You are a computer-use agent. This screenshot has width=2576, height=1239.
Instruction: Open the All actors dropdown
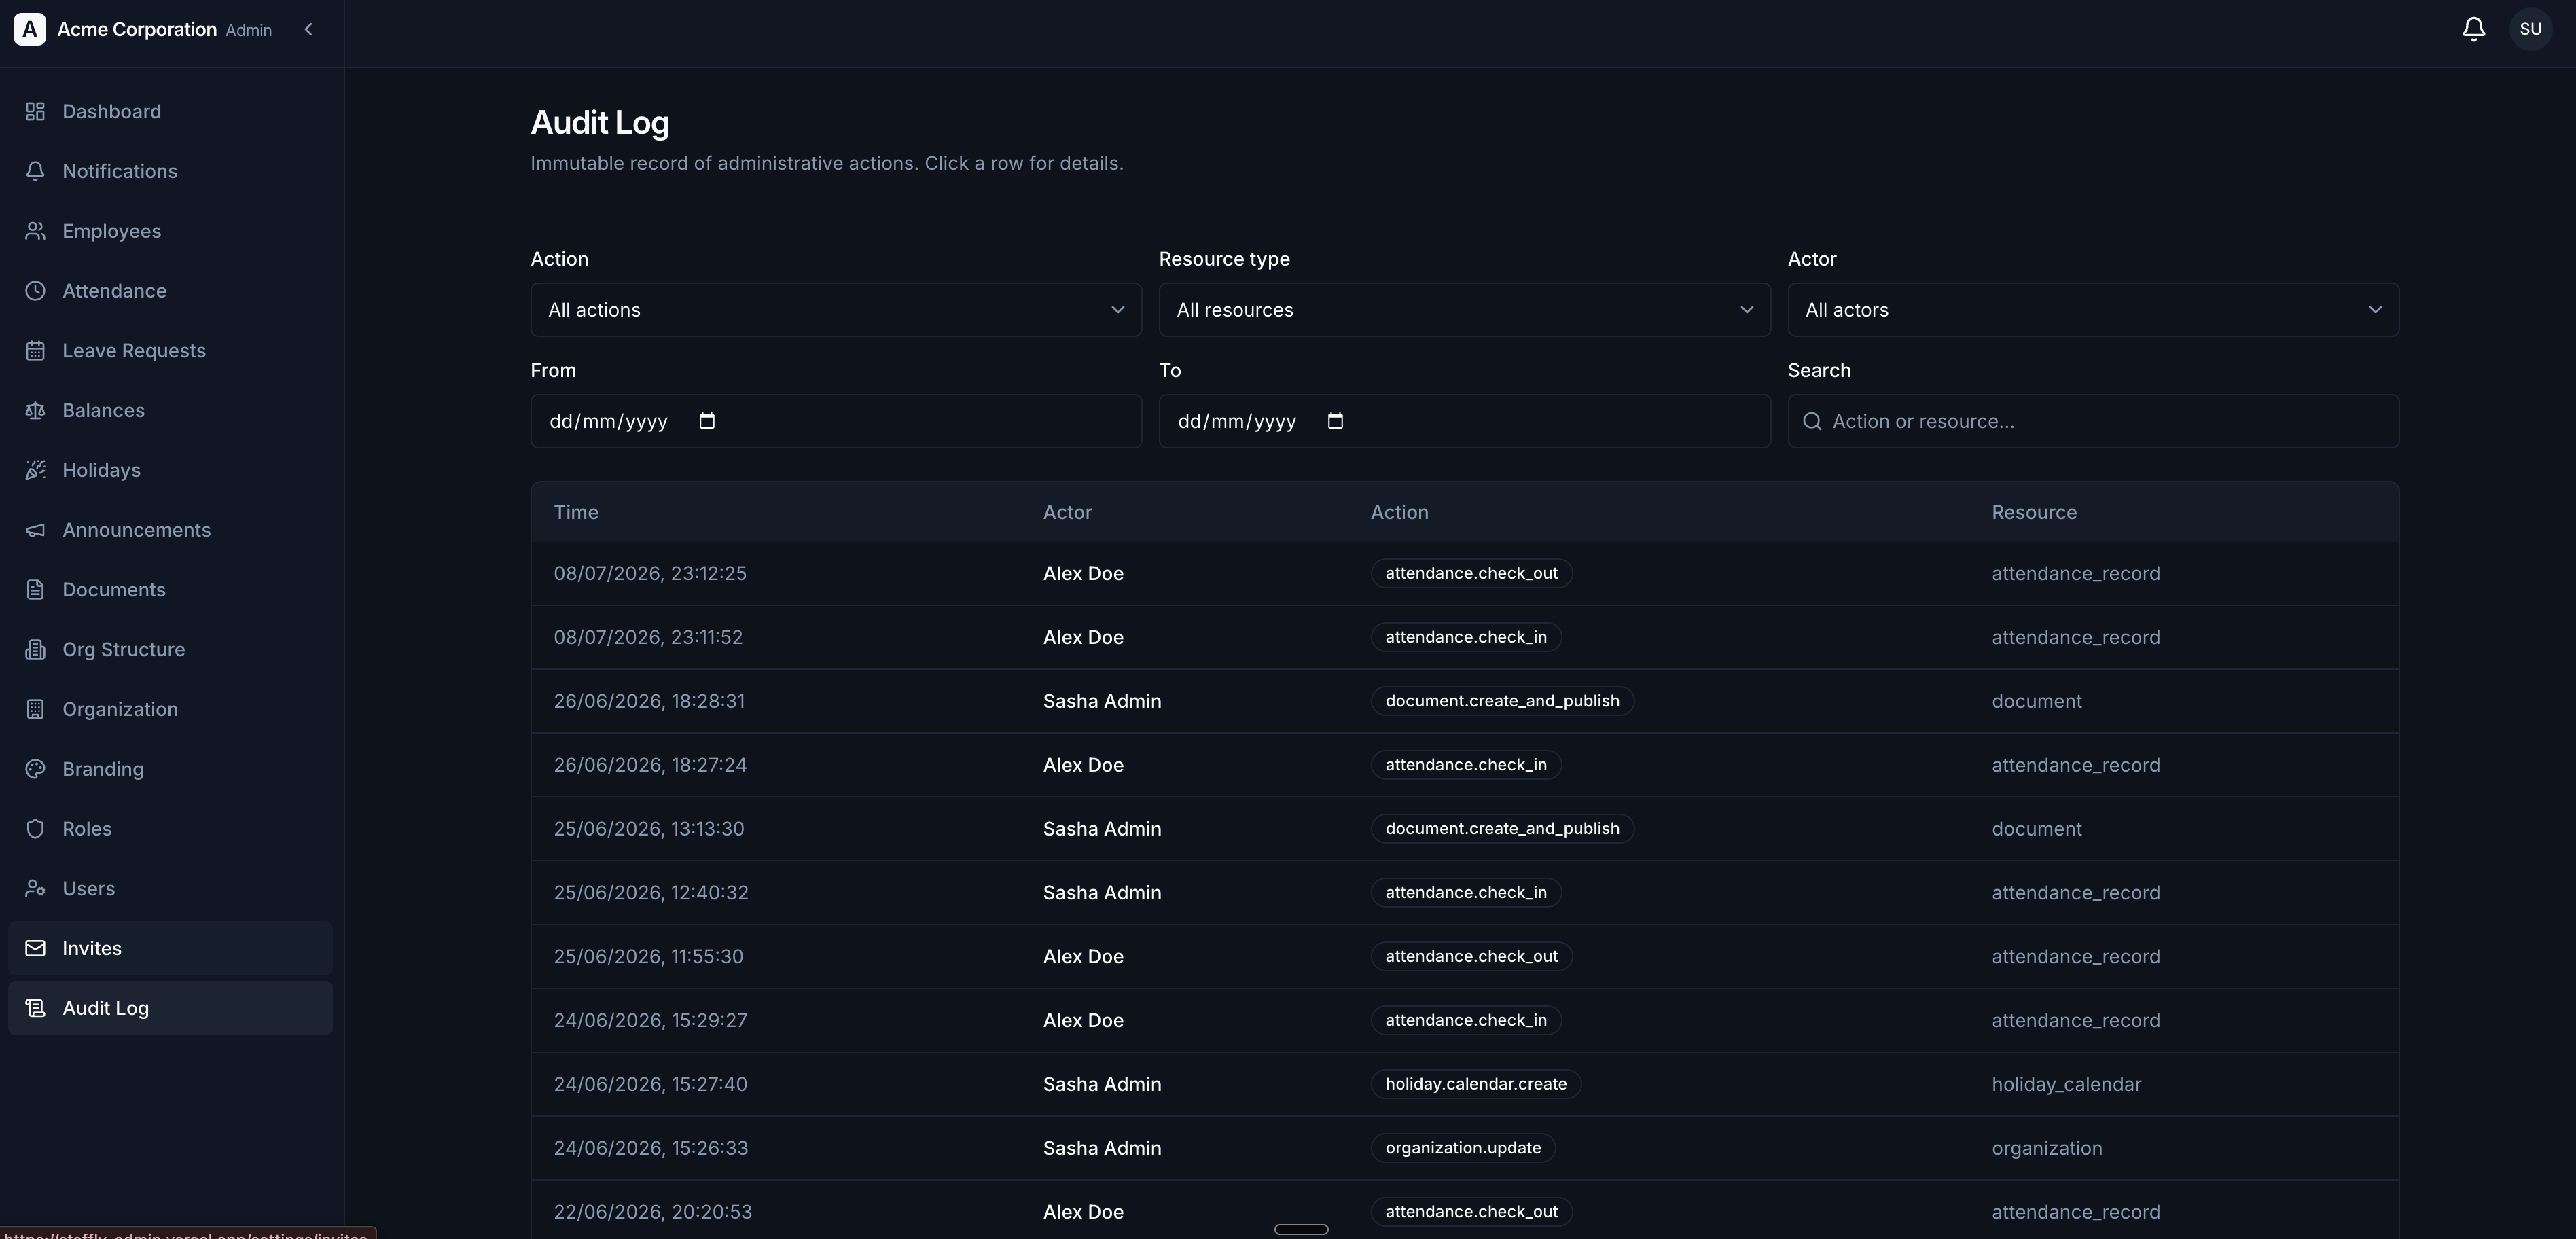click(2093, 310)
